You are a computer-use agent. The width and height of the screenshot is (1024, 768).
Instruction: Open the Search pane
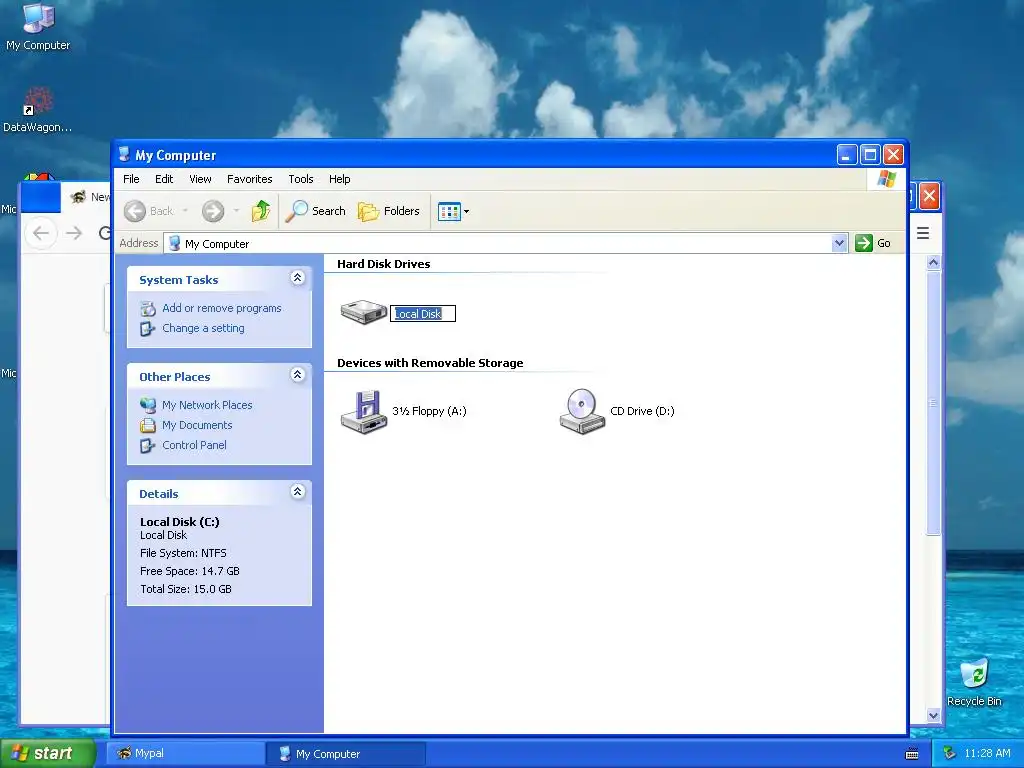(x=316, y=211)
